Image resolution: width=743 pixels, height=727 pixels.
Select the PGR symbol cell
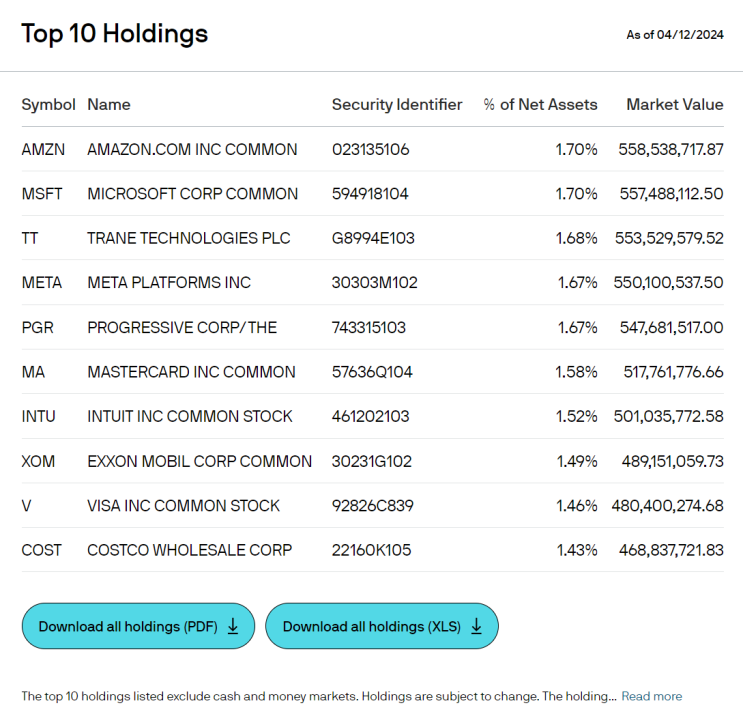tap(37, 327)
